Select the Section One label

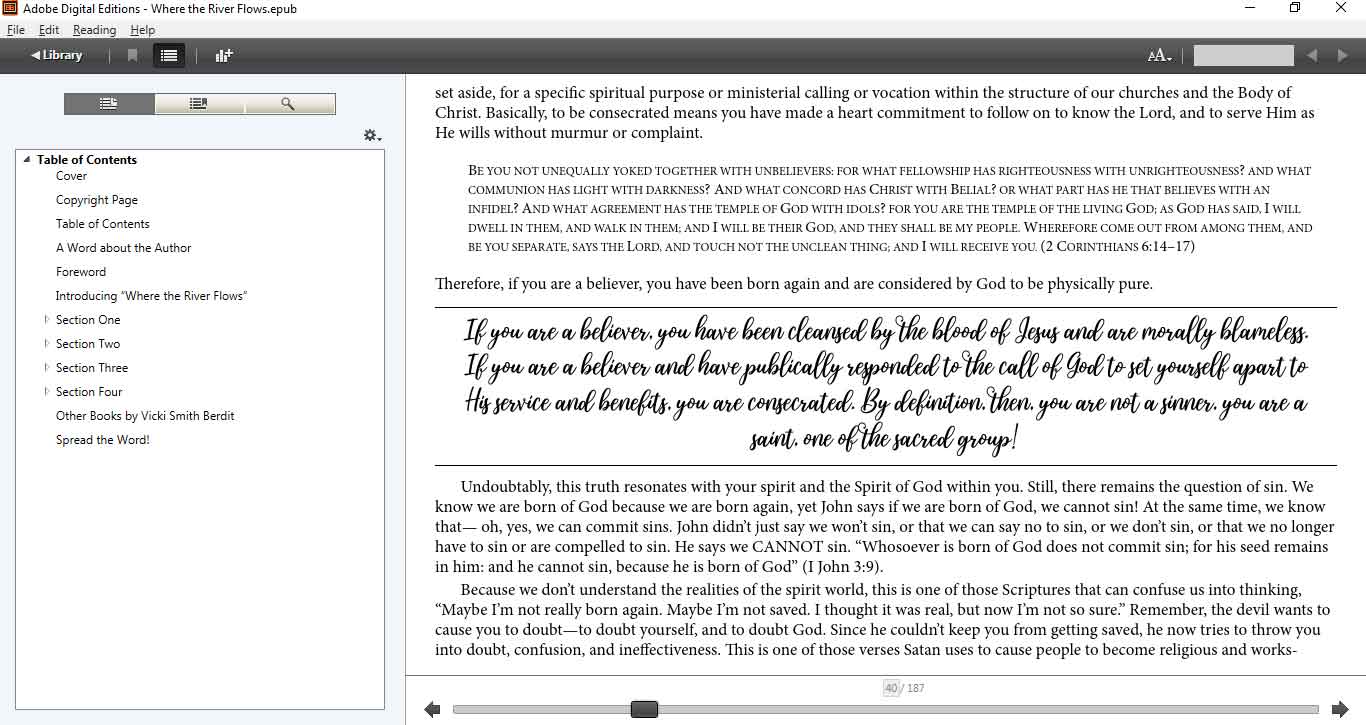(x=88, y=320)
